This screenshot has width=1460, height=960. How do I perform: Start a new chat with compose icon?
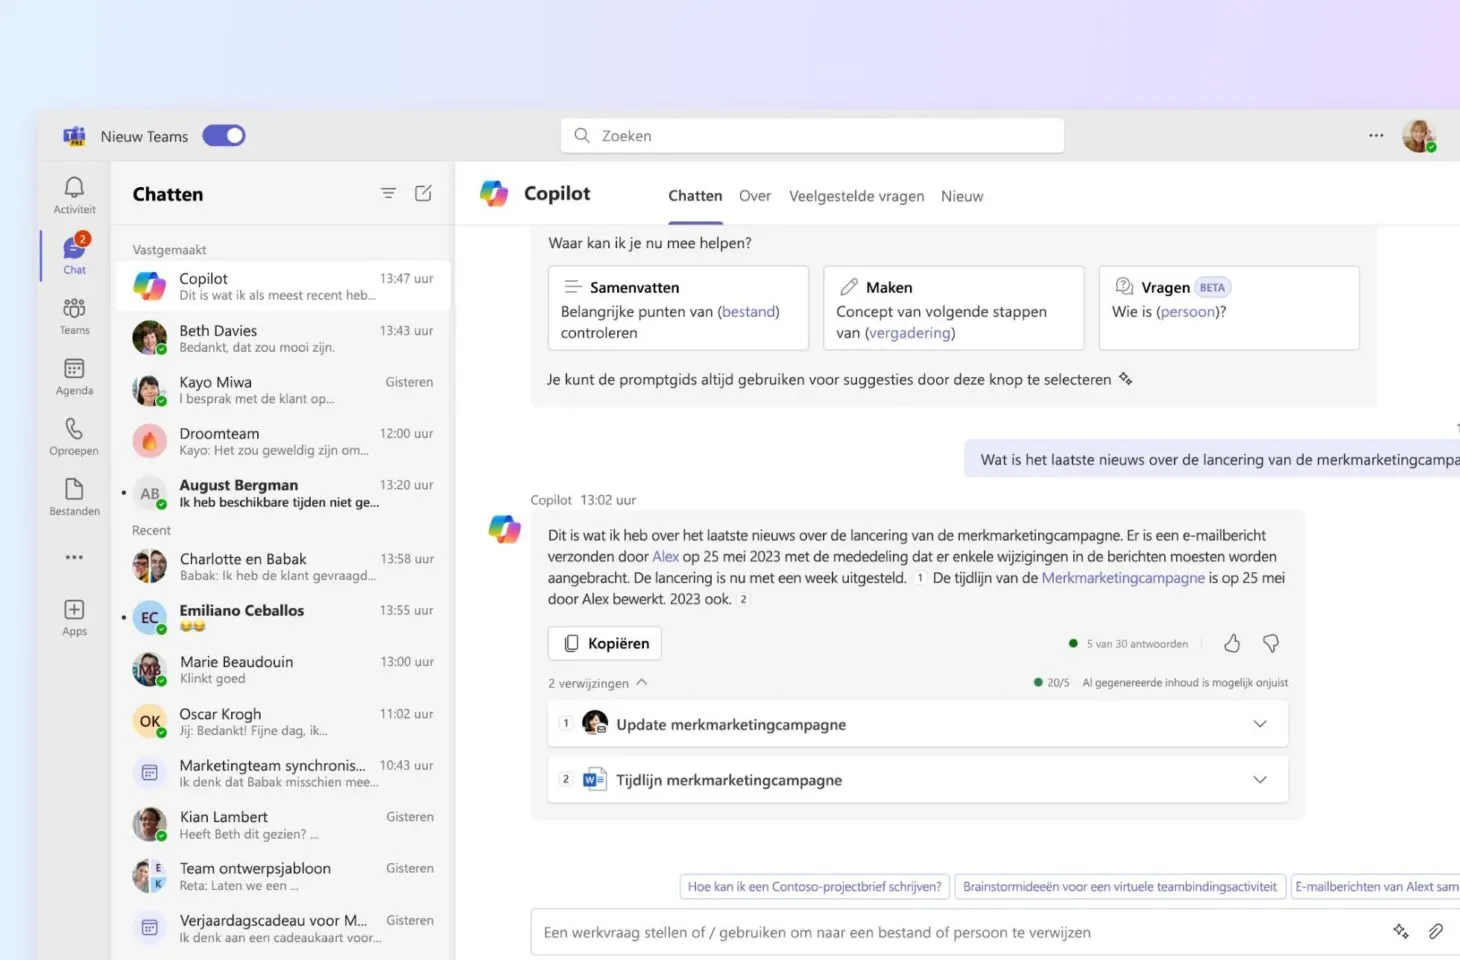click(x=423, y=193)
